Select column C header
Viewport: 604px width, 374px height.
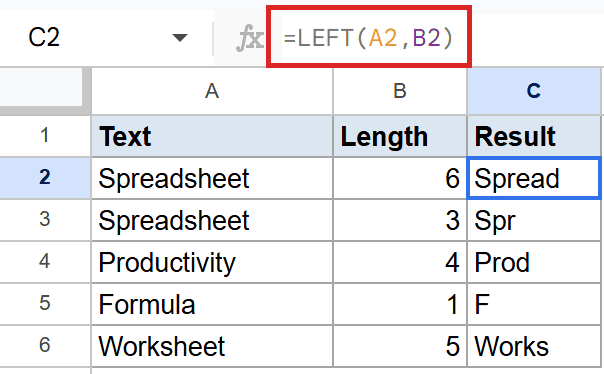534,91
